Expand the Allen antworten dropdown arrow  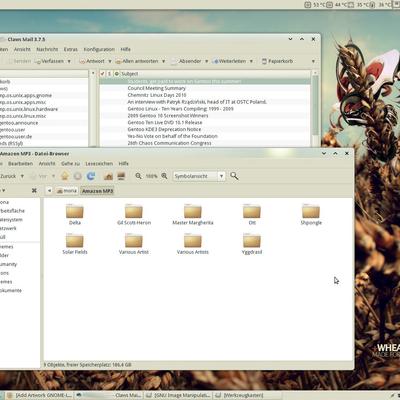163,61
